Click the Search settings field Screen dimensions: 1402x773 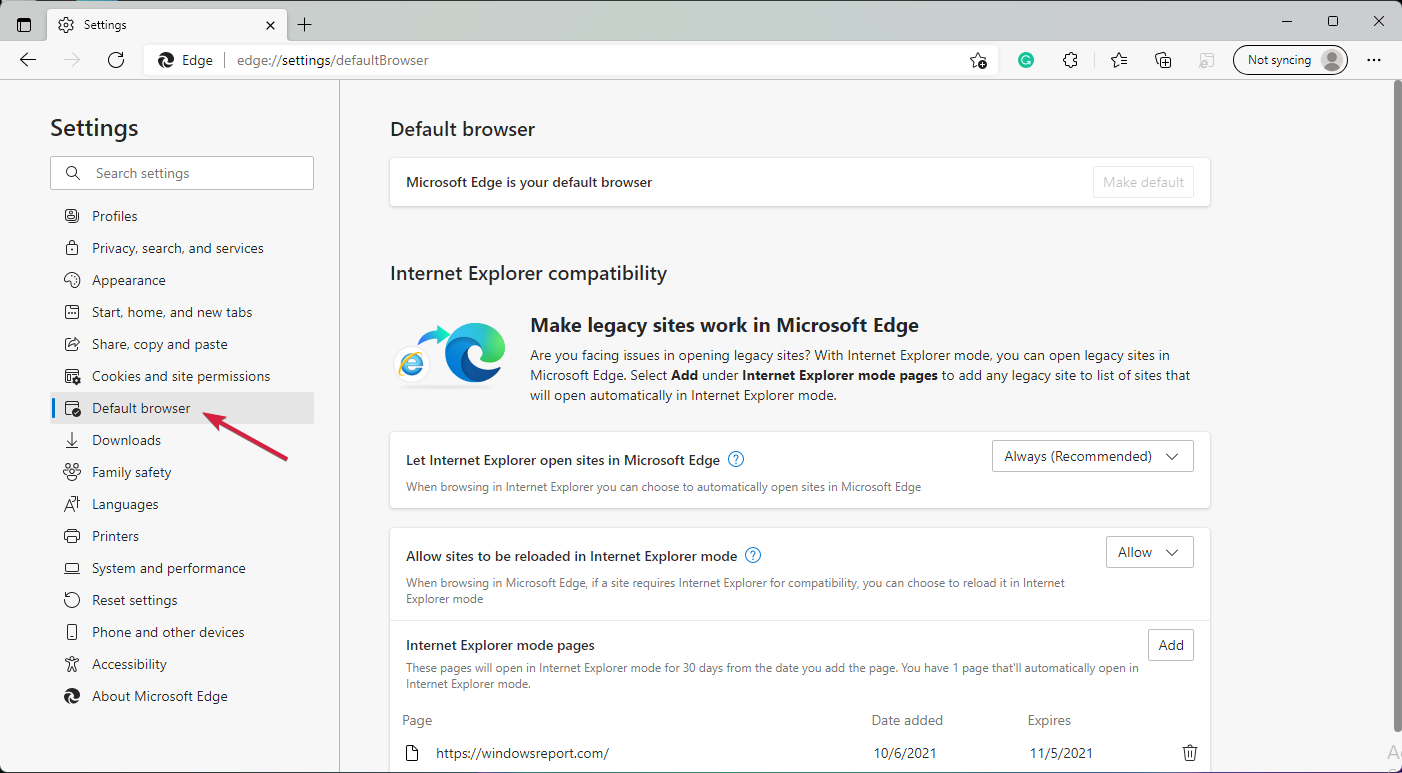pos(181,172)
